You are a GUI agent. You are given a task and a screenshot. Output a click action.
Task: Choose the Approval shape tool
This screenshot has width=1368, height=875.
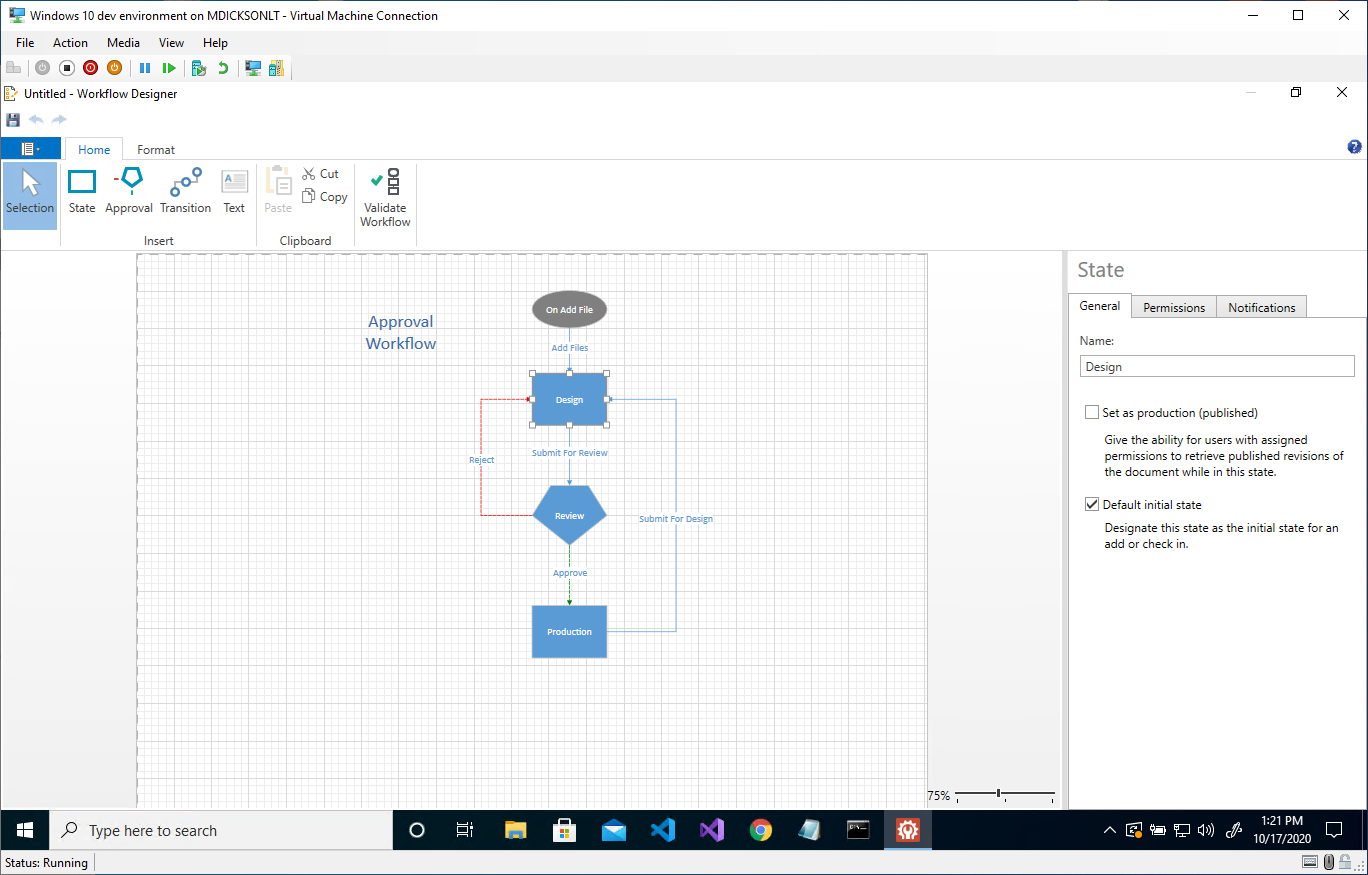(129, 191)
